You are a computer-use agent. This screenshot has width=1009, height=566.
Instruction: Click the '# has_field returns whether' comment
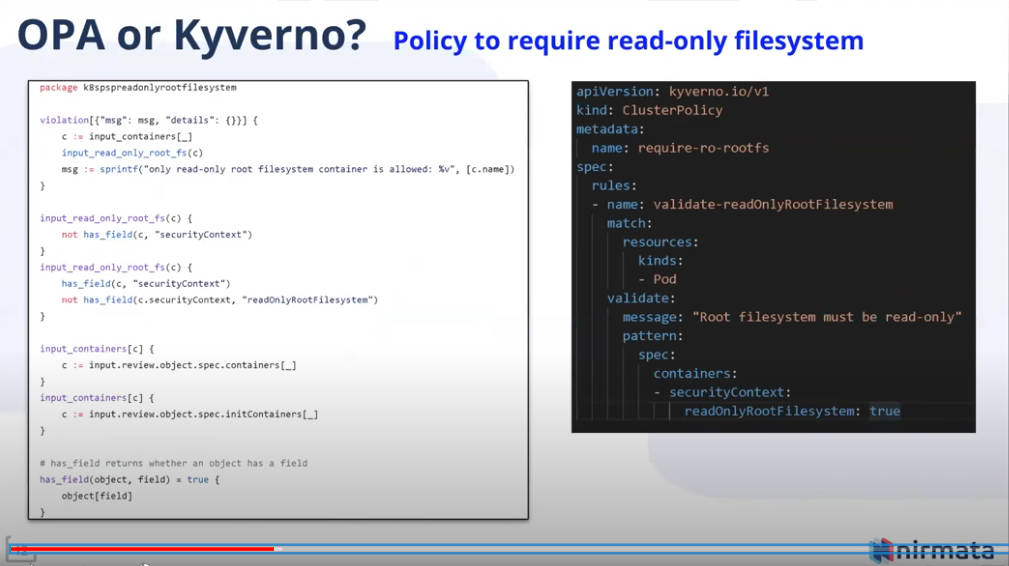point(174,463)
